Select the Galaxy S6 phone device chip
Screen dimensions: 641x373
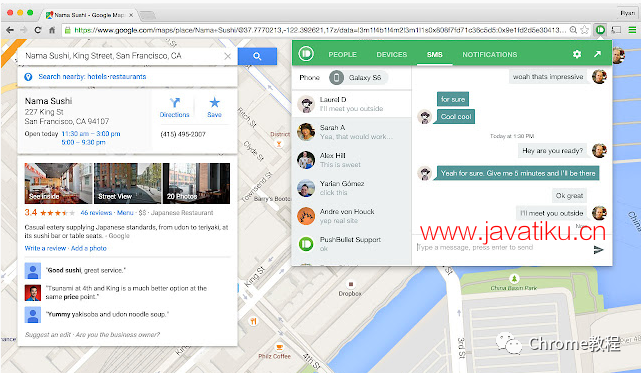pos(359,77)
